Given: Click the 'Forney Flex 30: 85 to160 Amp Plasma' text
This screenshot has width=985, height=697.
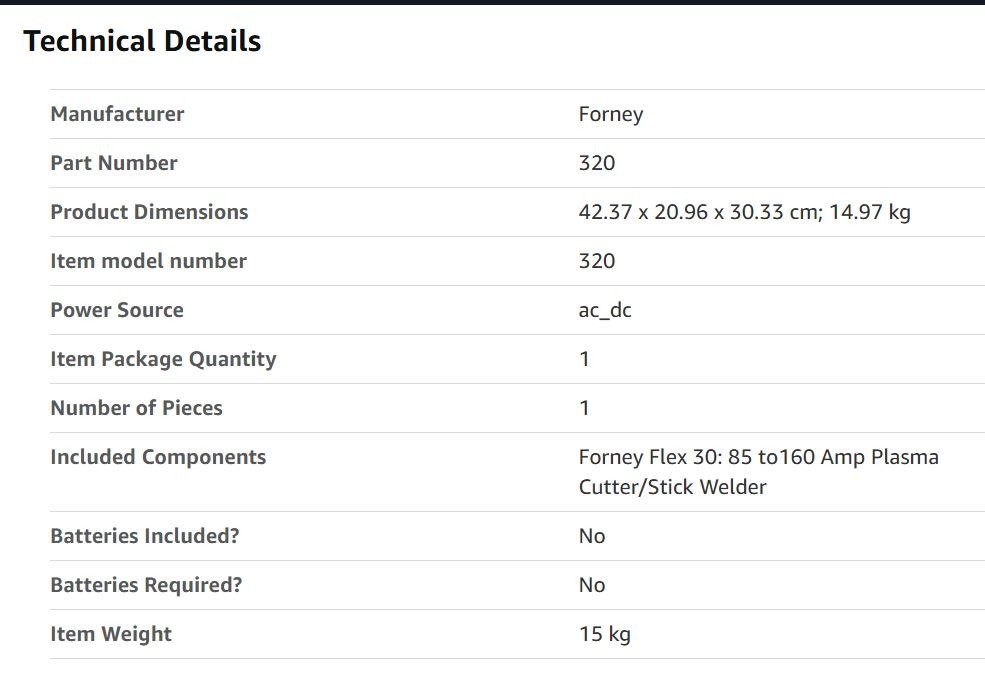Looking at the screenshot, I should (x=758, y=457).
